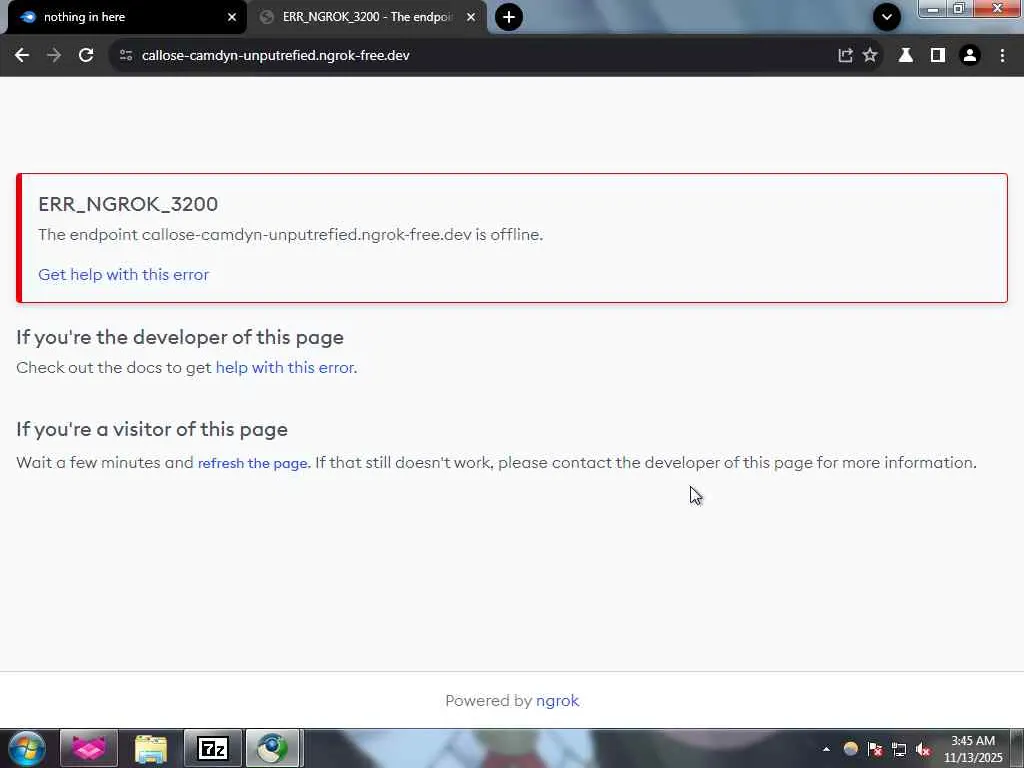Screen dimensions: 1024x768
Task: Click 'If you're a visitor of this page'
Action: (152, 429)
